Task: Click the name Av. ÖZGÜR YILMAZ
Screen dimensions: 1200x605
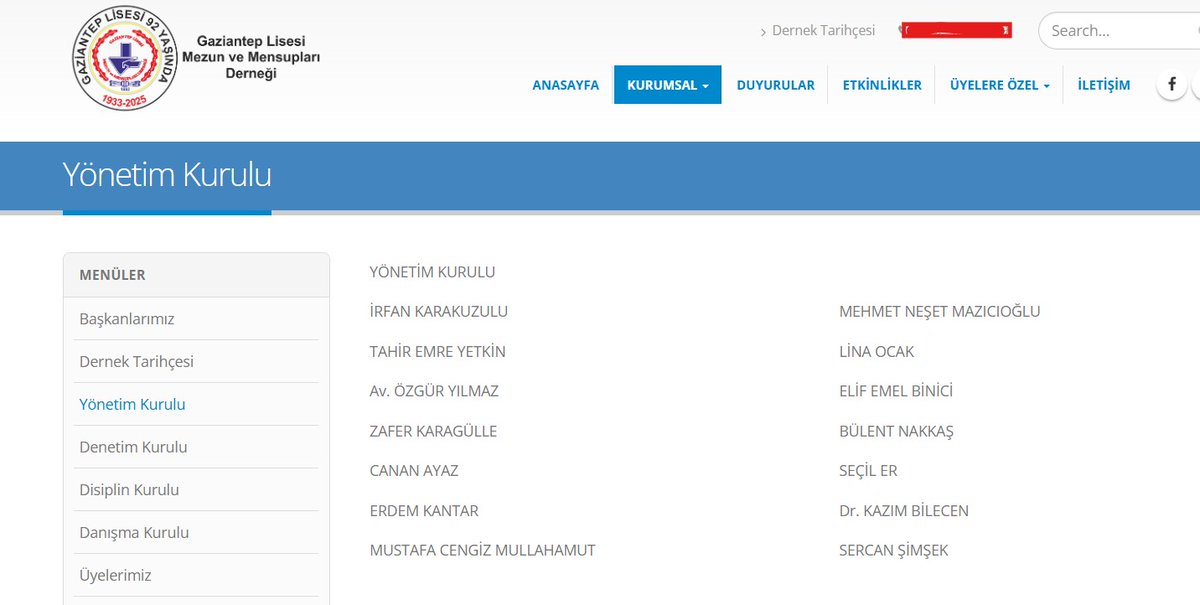Action: click(434, 391)
